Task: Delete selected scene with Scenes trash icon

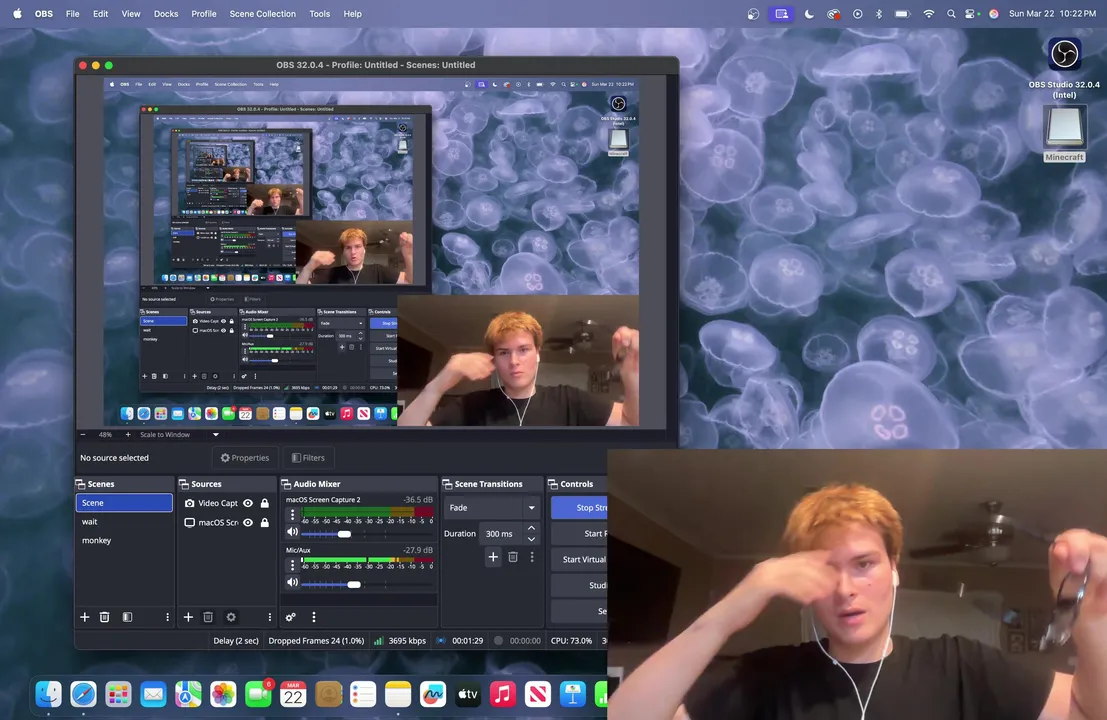Action: [x=104, y=617]
